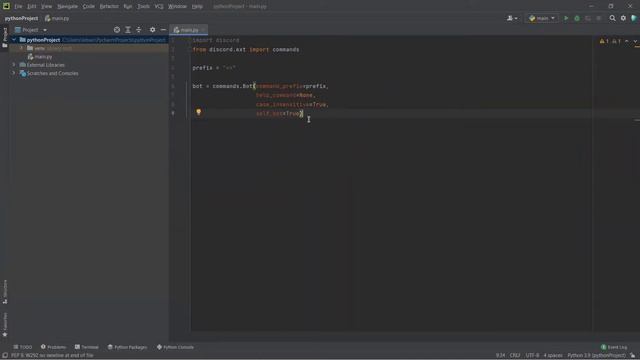Open the Python Packages tool window
The height and width of the screenshot is (360, 640).
click(x=127, y=347)
